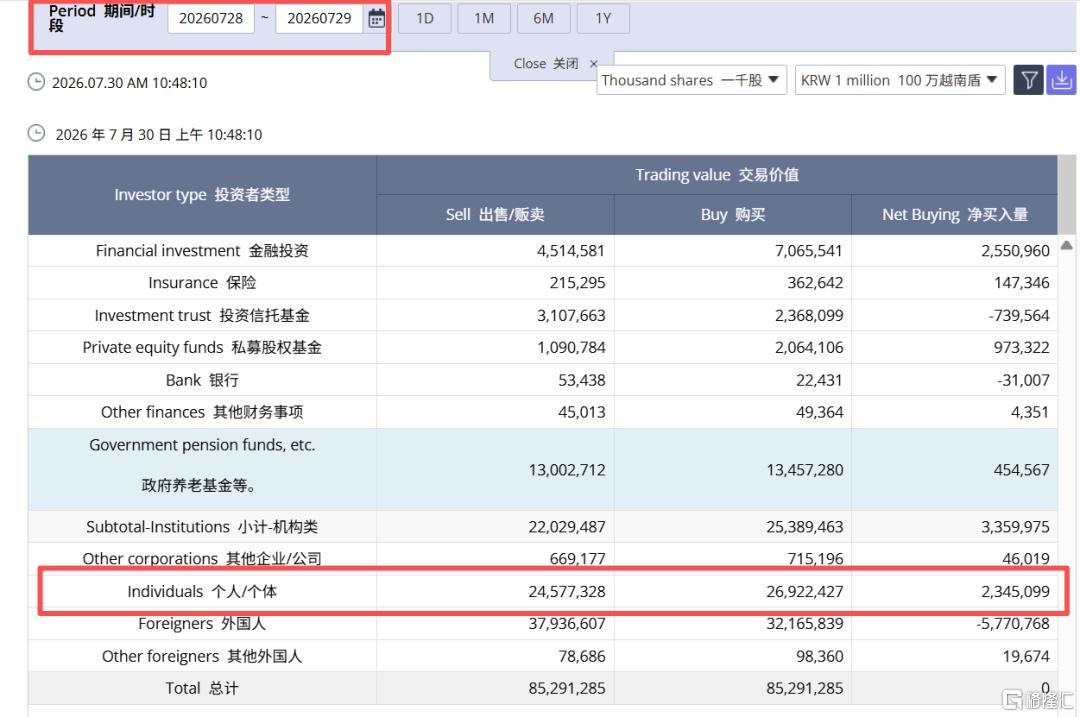
Task: Select the 6M period button
Action: point(543,19)
